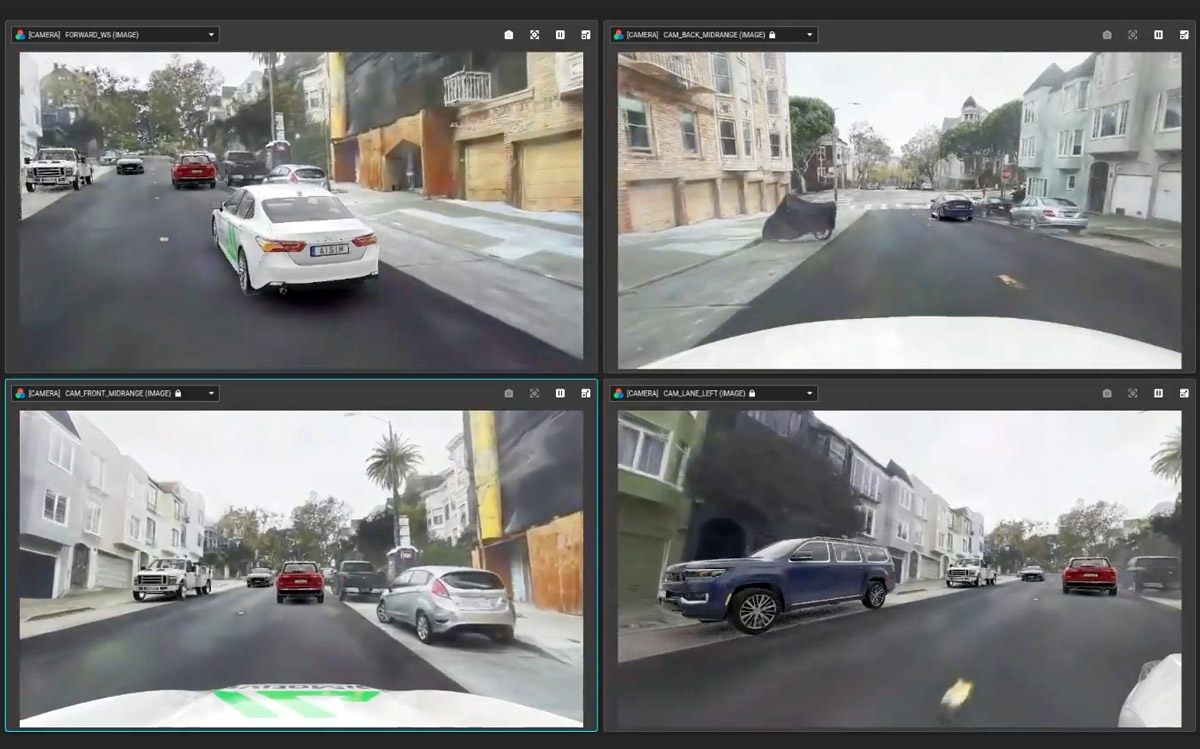1200x749 pixels.
Task: Click the color-circles camera icon in CAM_LANE_LEFT selector
Action: [x=618, y=394]
